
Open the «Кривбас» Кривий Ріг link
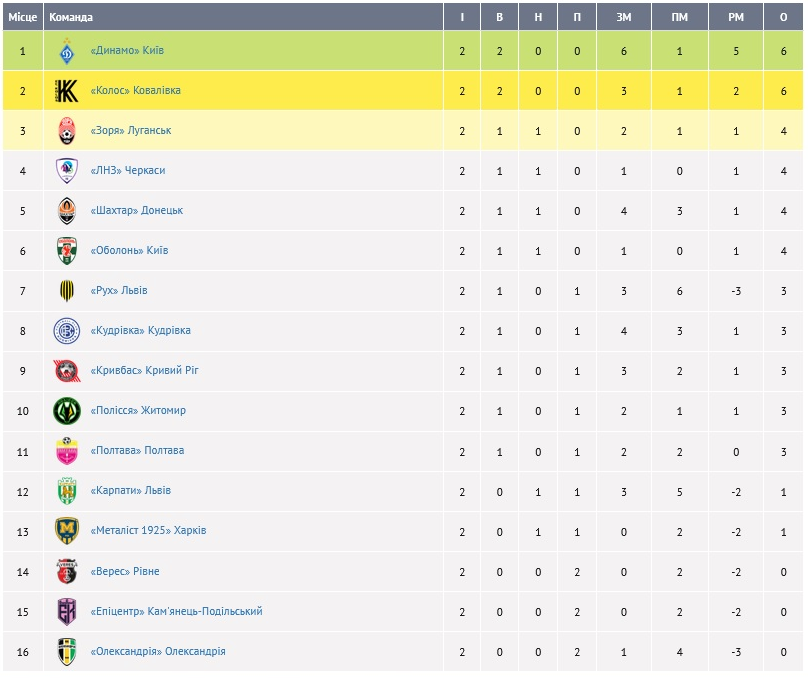click(x=144, y=371)
